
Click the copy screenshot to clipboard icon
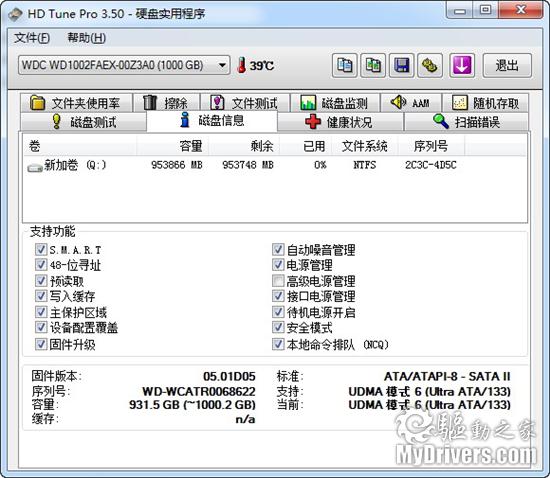[373, 66]
